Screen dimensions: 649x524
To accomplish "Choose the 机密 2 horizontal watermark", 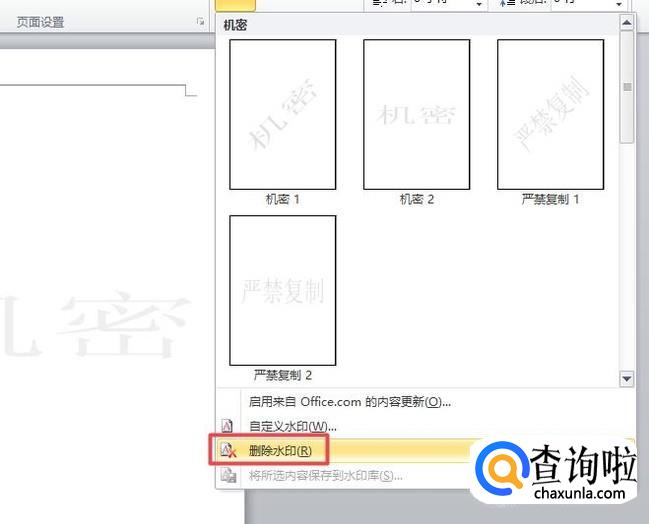I will pyautogui.click(x=416, y=115).
